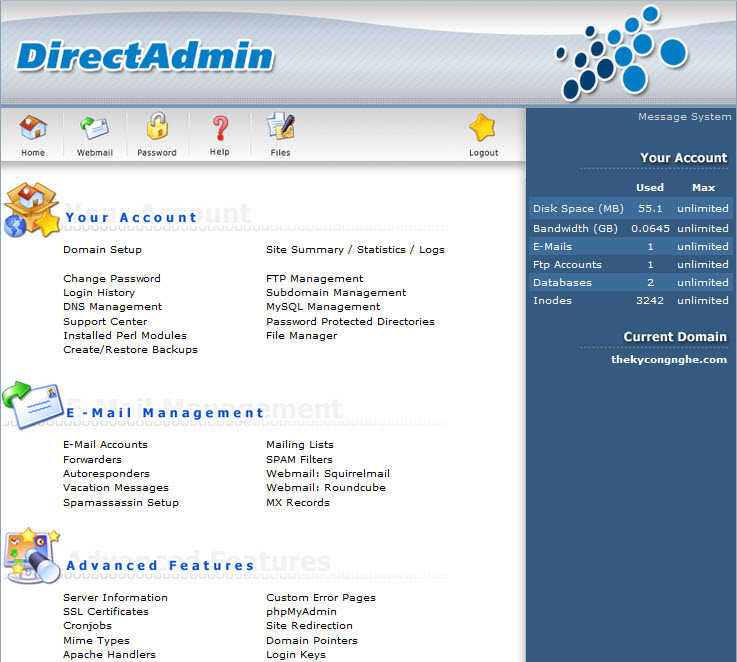
Task: Click the E-Mail Management envelope icon
Action: coord(32,404)
